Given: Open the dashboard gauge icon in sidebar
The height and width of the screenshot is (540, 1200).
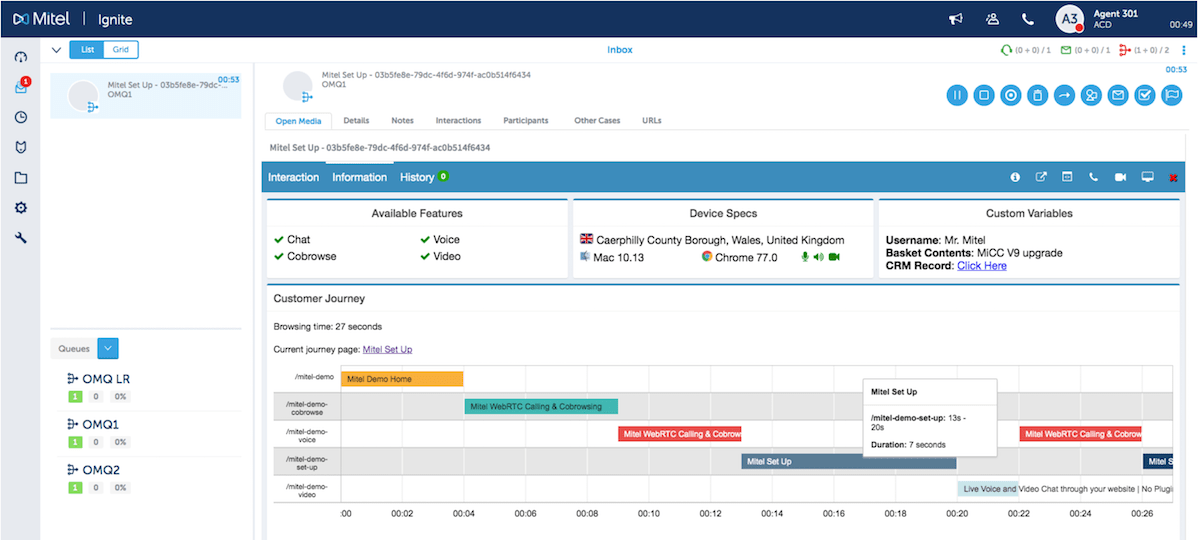Looking at the screenshot, I should tap(21, 57).
